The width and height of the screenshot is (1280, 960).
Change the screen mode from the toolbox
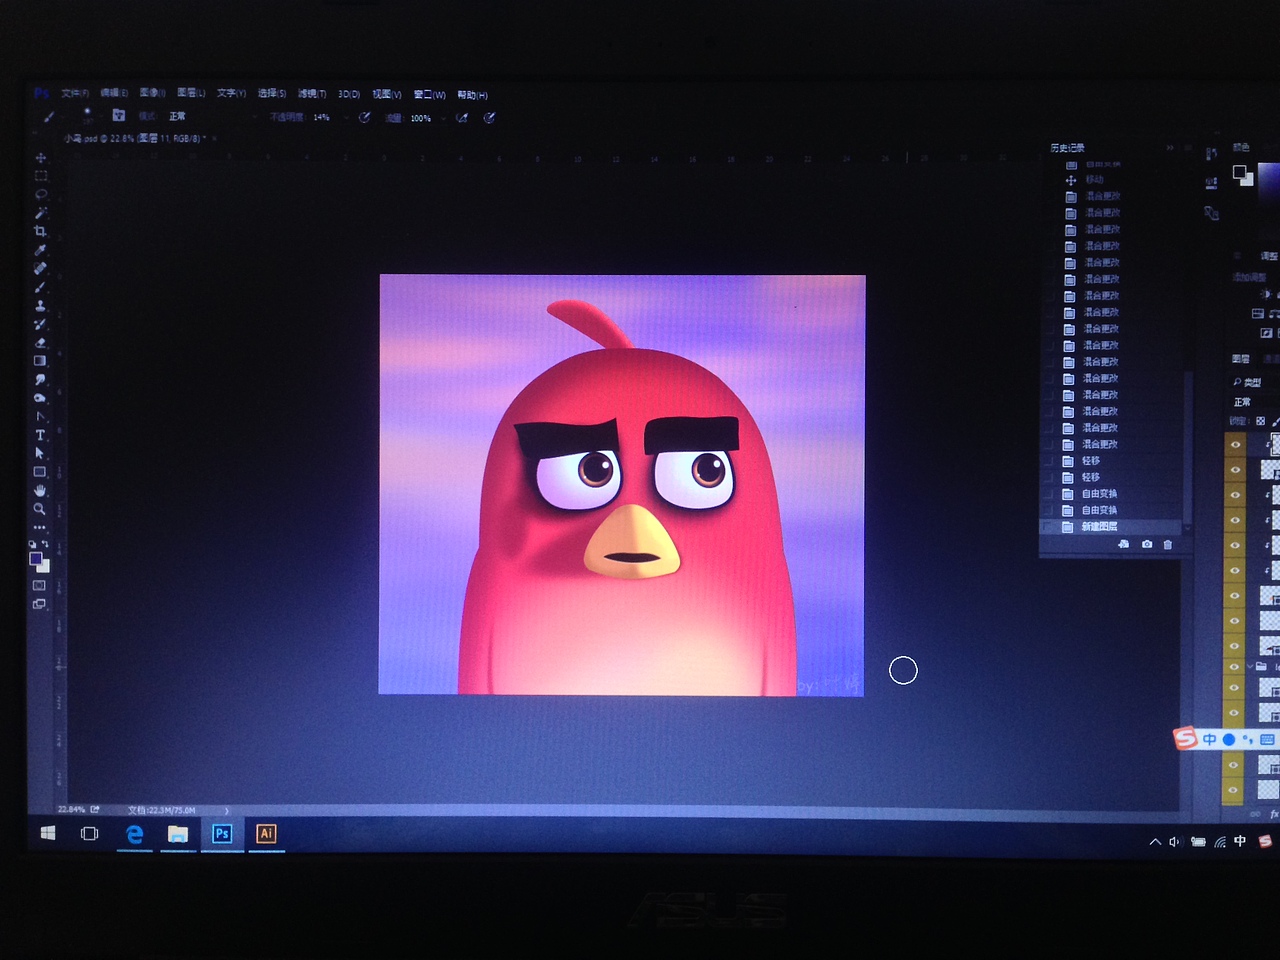click(x=40, y=604)
